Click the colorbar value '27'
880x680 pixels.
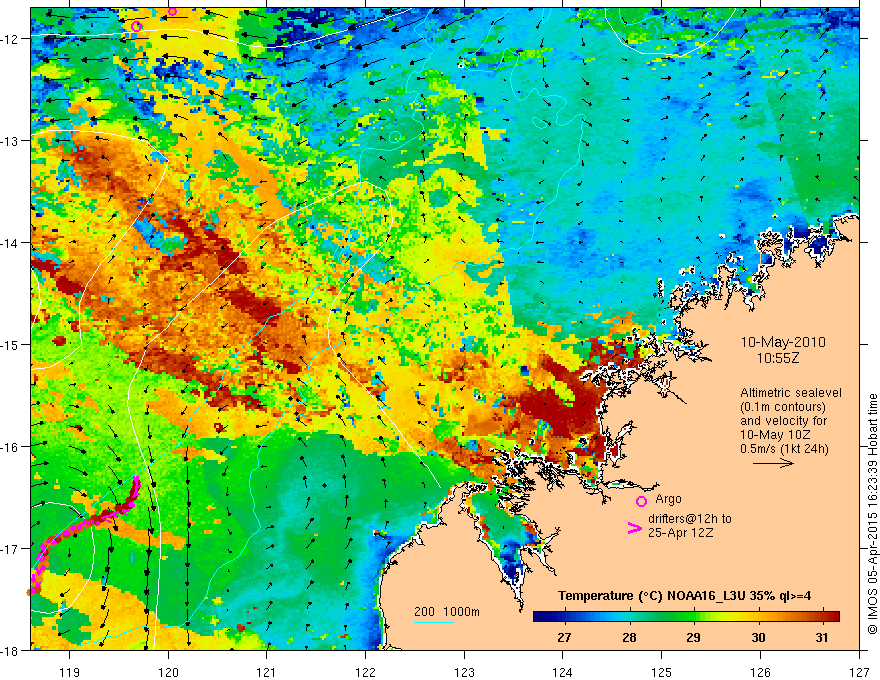coord(564,637)
